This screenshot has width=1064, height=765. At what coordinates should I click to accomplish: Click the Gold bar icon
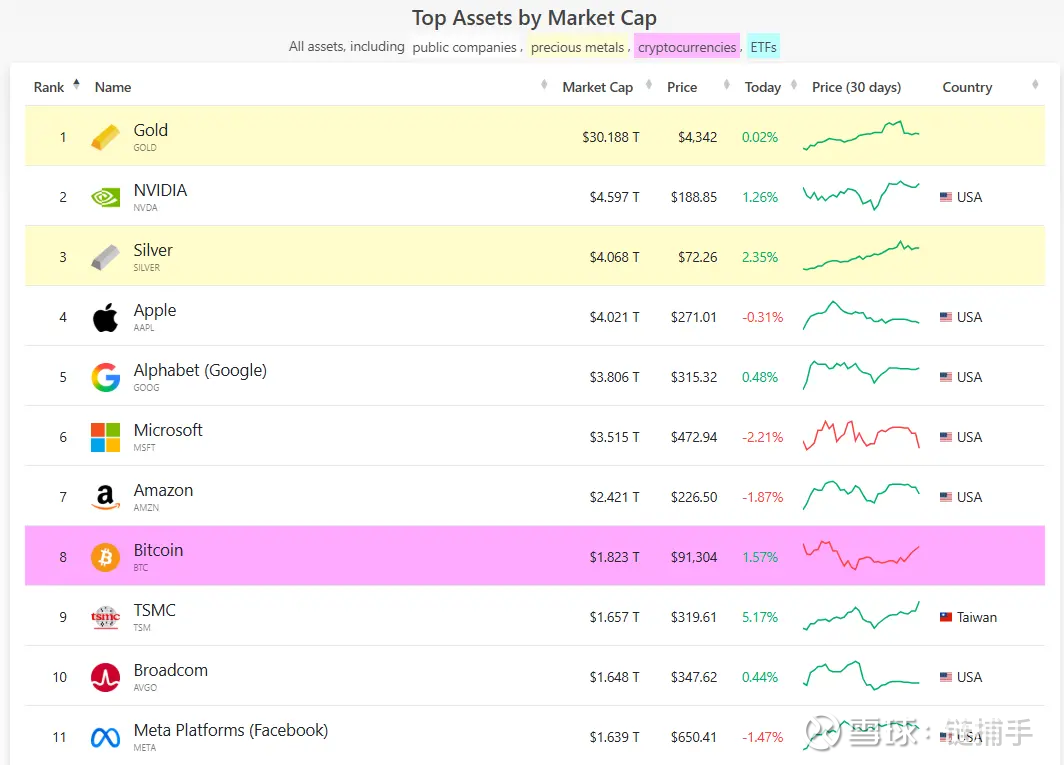click(105, 137)
